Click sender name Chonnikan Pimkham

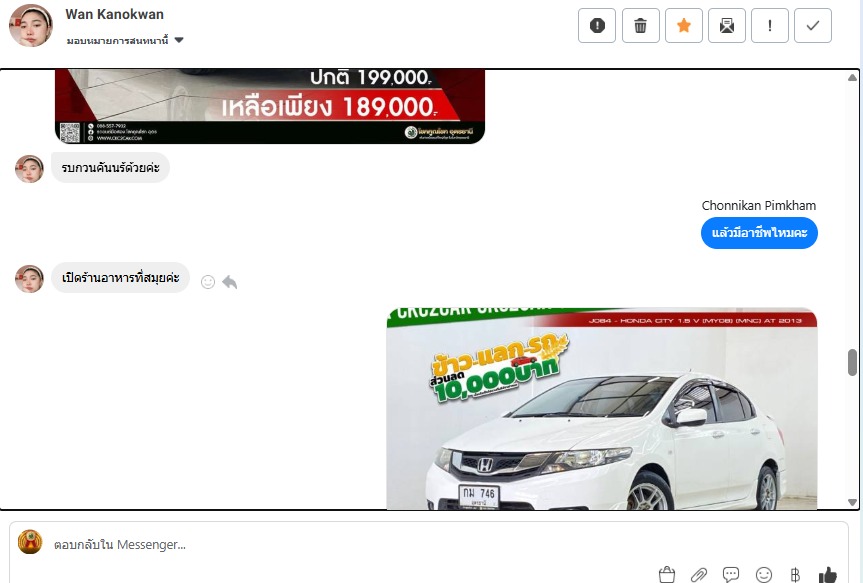pos(758,205)
